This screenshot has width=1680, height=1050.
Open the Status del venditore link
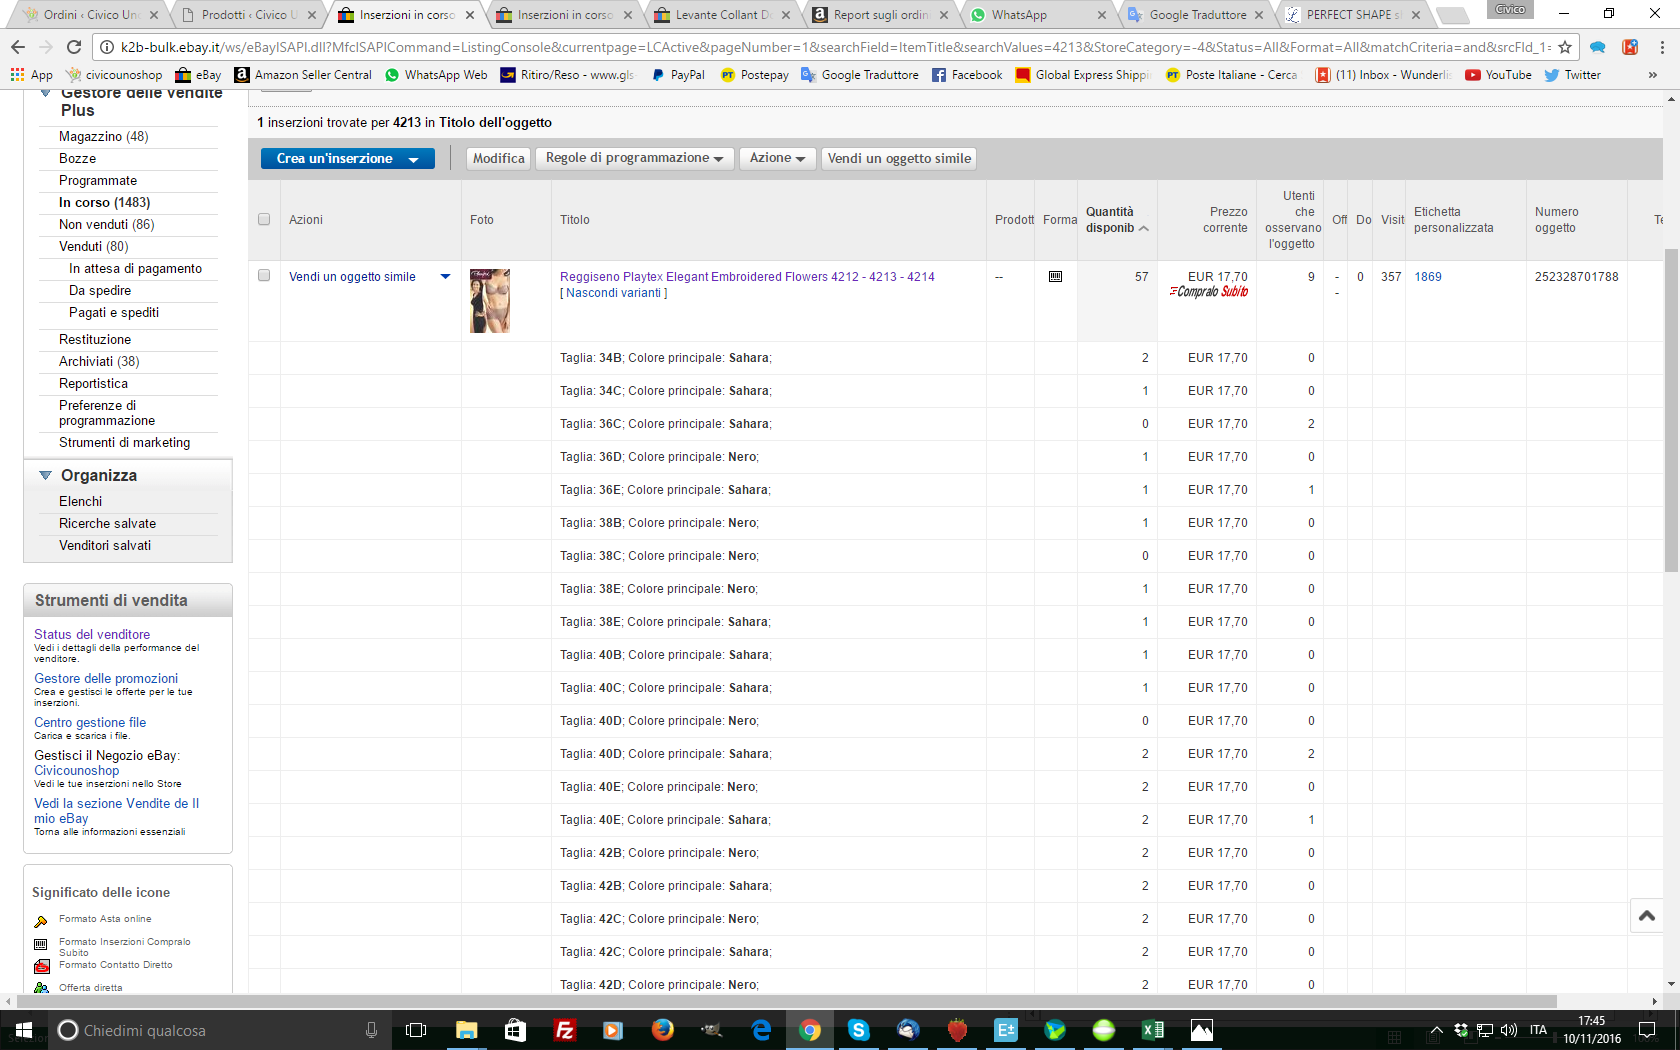coord(92,634)
